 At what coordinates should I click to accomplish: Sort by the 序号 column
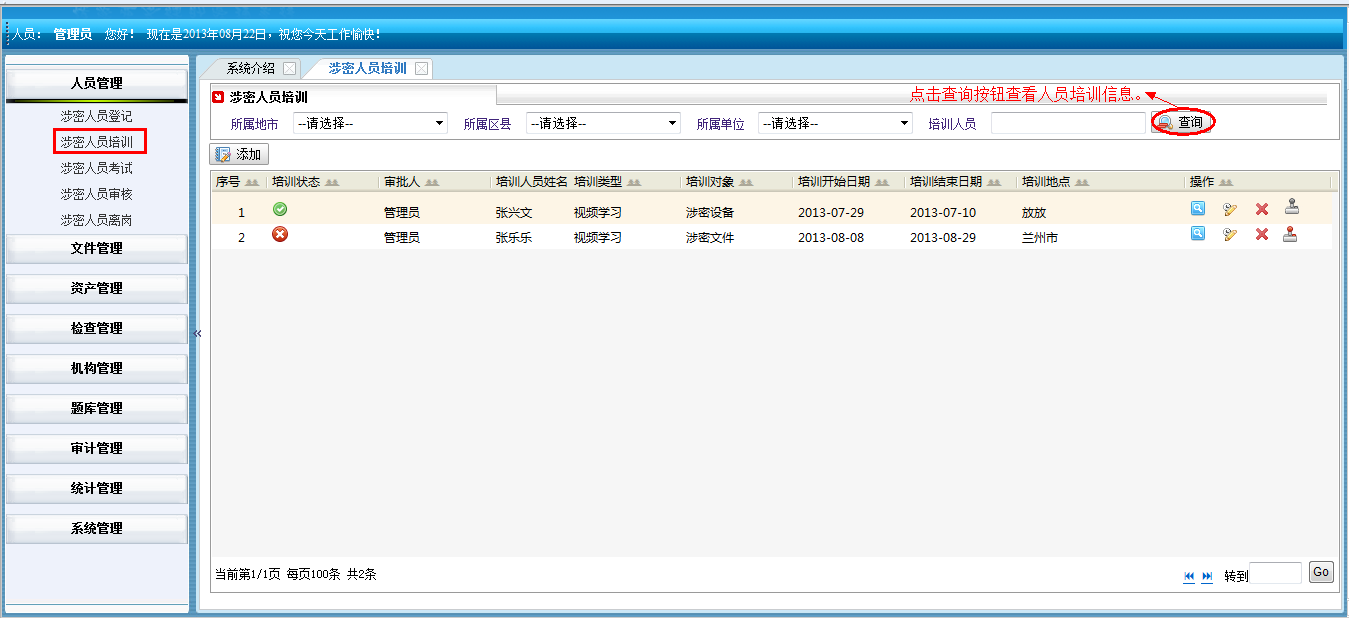[237, 182]
